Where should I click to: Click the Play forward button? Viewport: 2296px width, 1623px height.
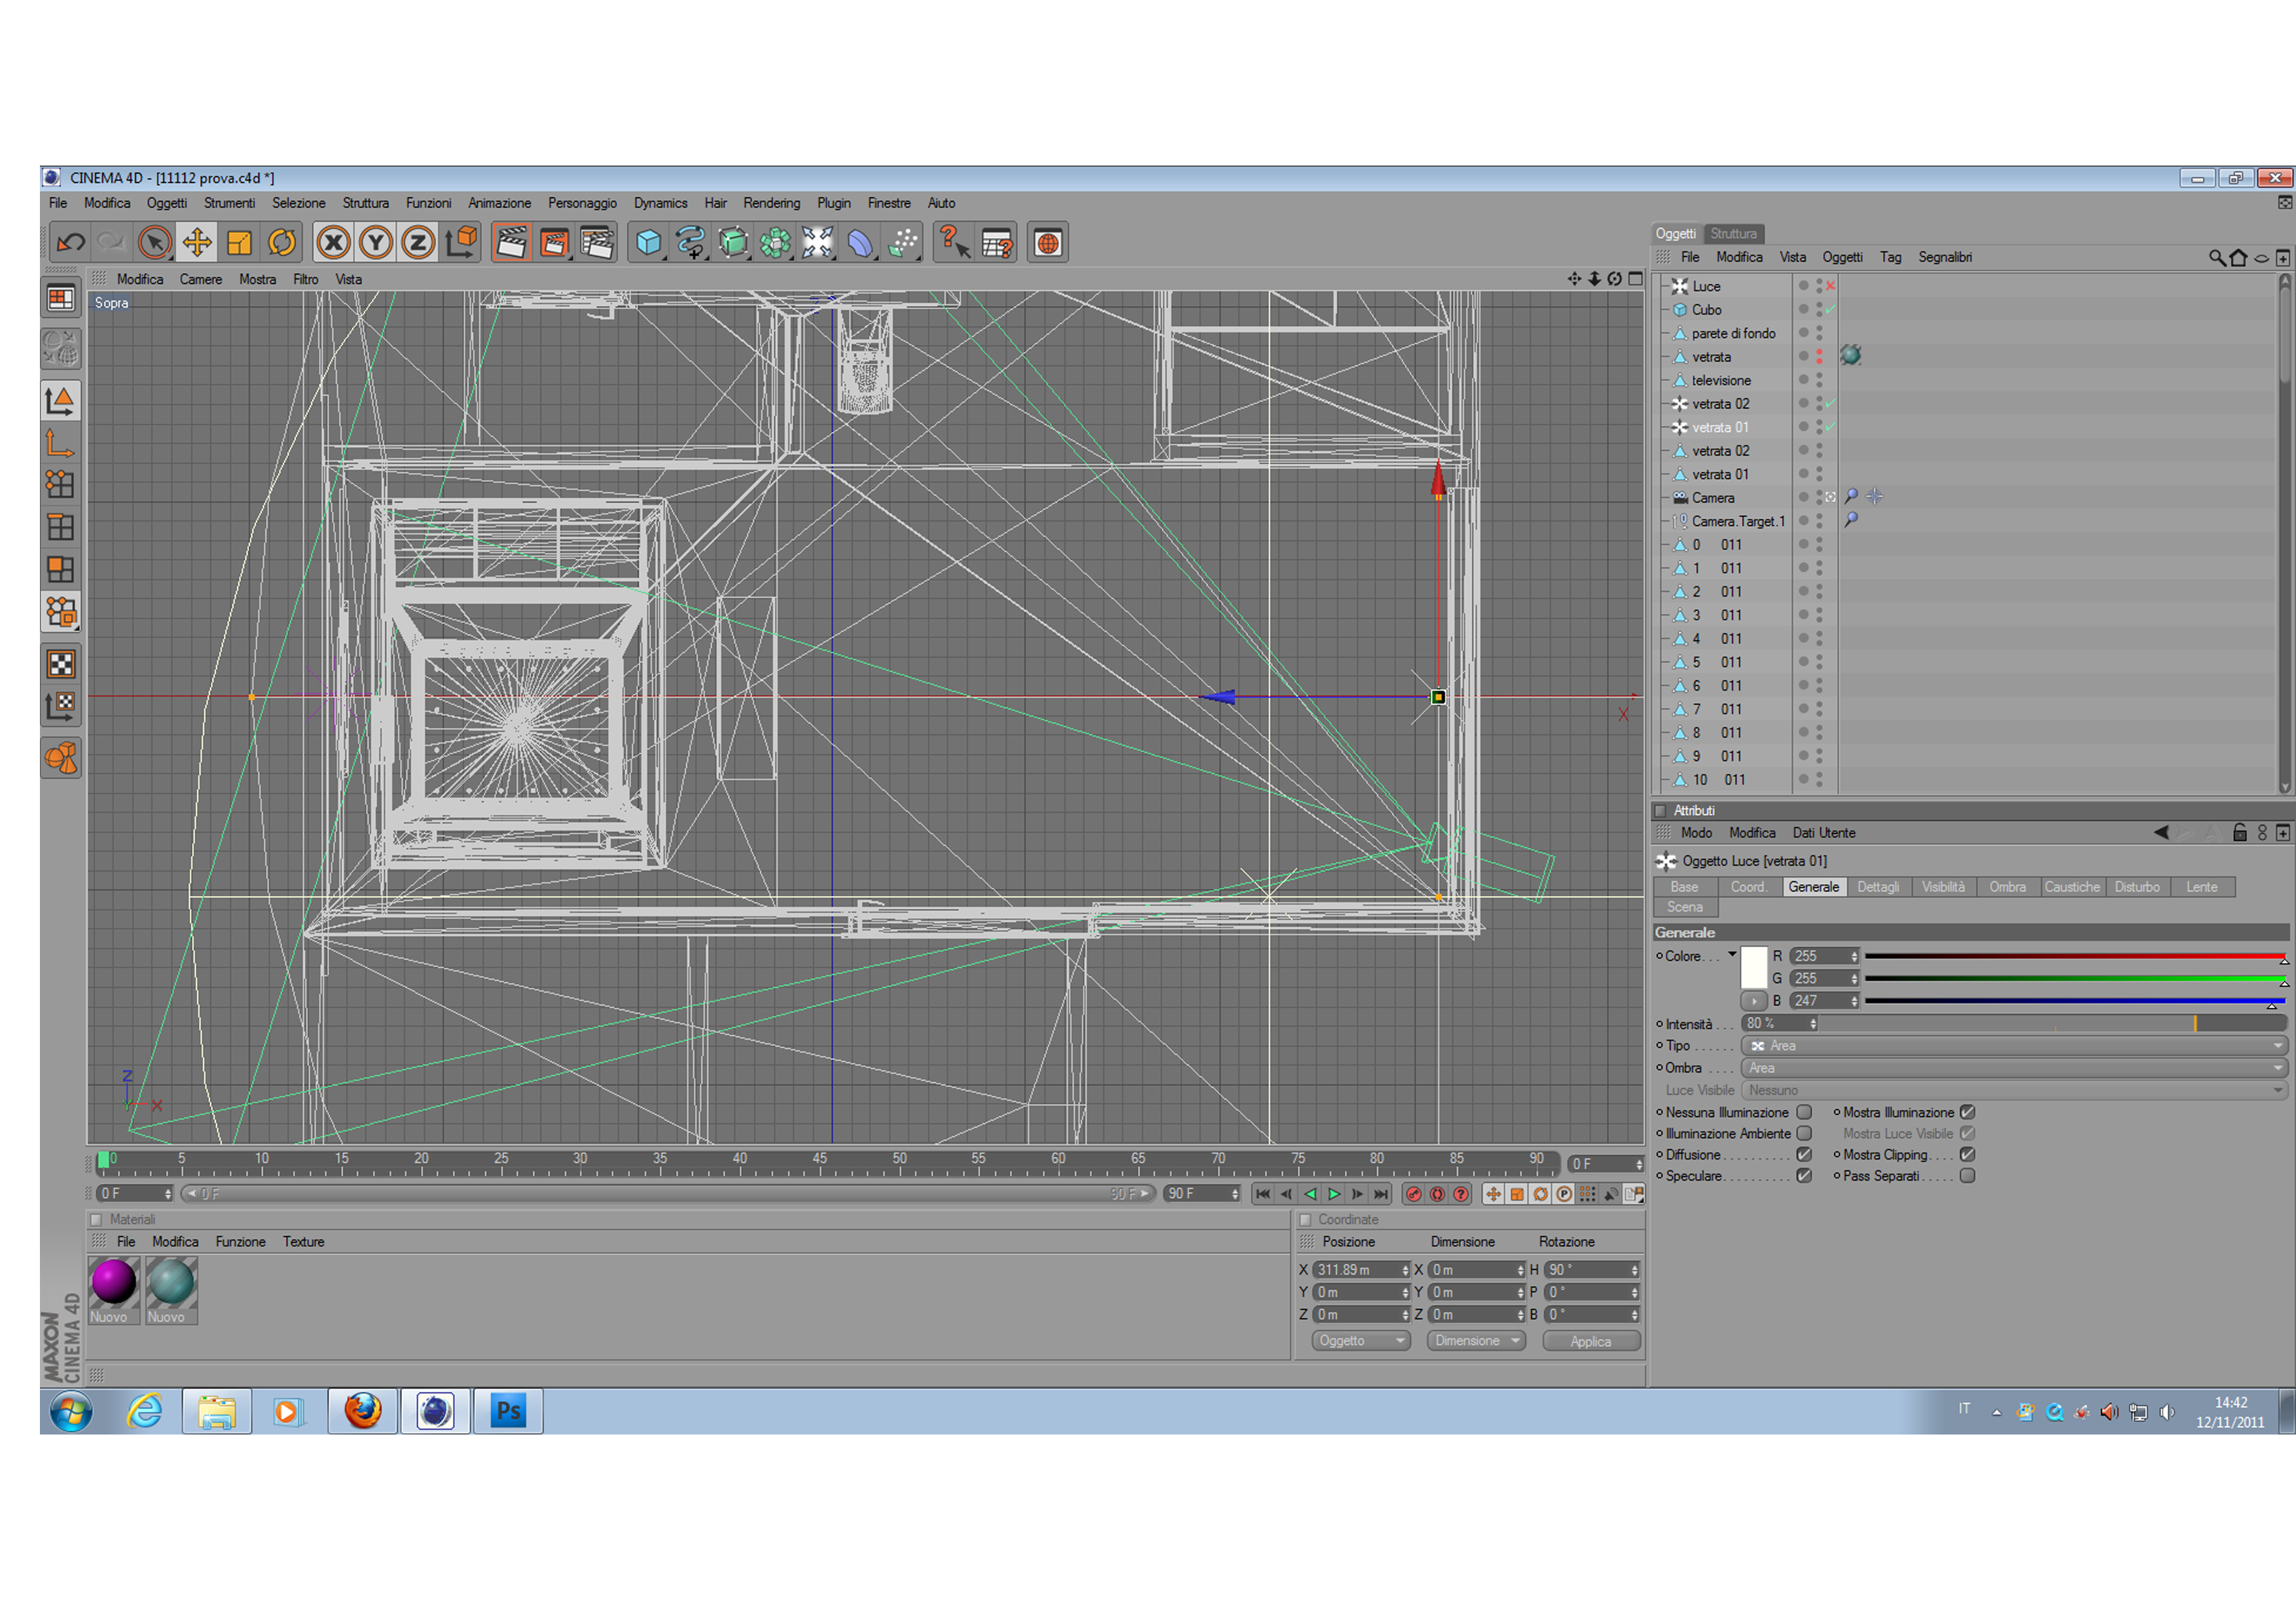pyautogui.click(x=1333, y=1194)
